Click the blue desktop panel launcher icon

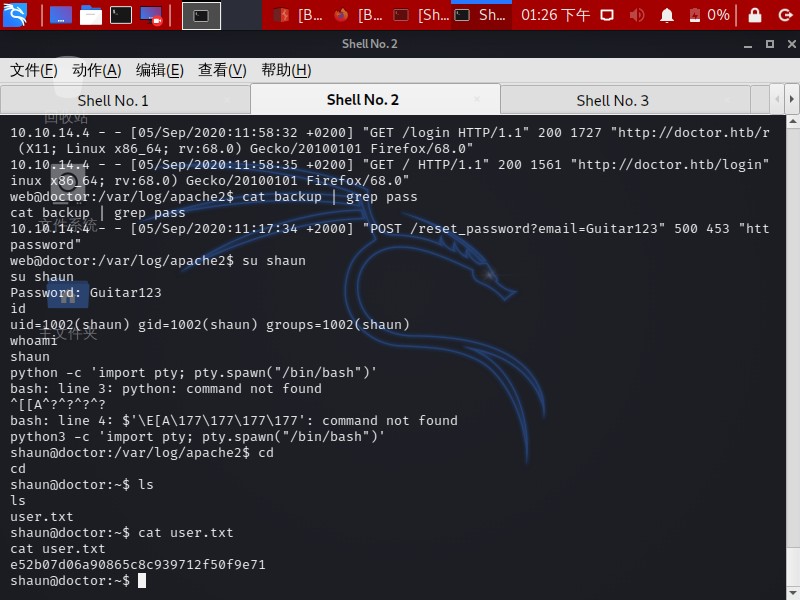click(x=61, y=15)
